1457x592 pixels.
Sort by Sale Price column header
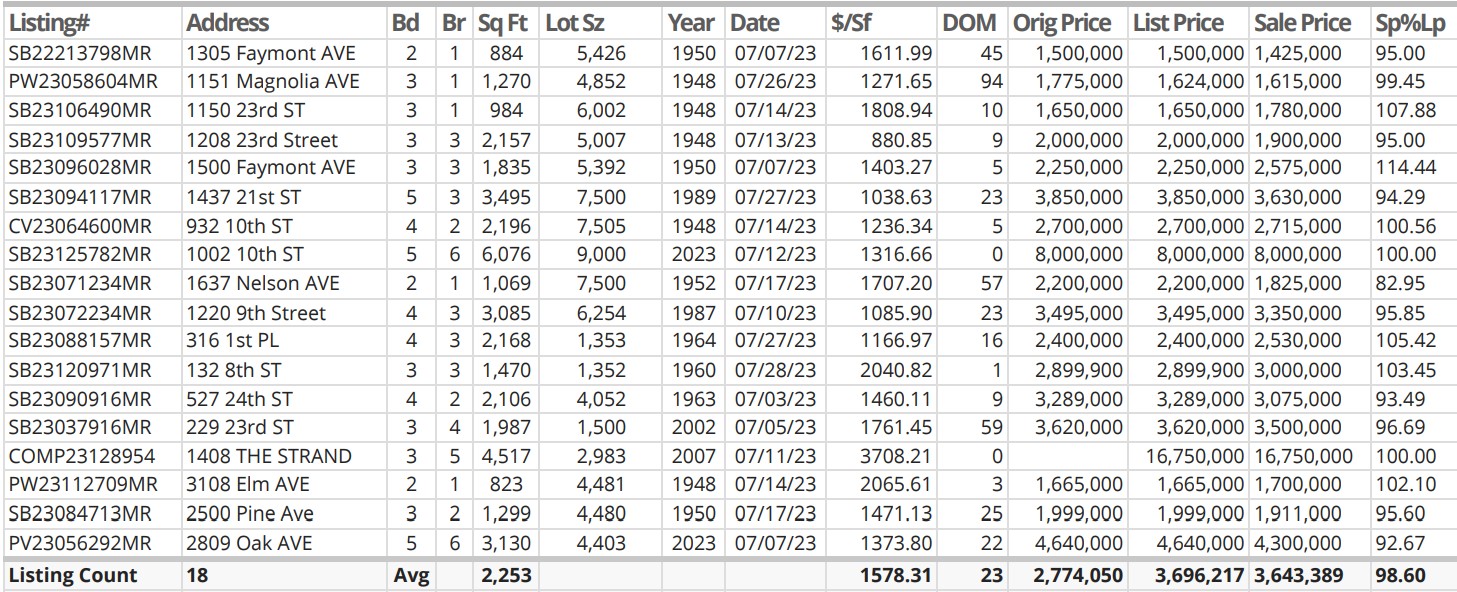(x=1302, y=22)
